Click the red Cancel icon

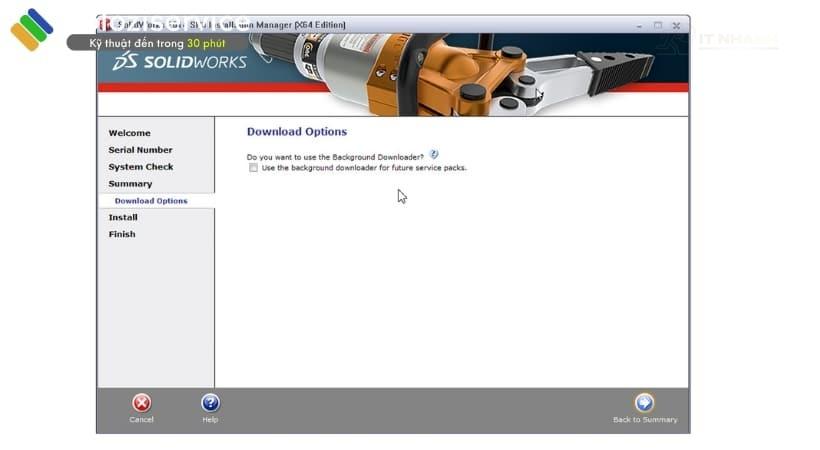(142, 403)
